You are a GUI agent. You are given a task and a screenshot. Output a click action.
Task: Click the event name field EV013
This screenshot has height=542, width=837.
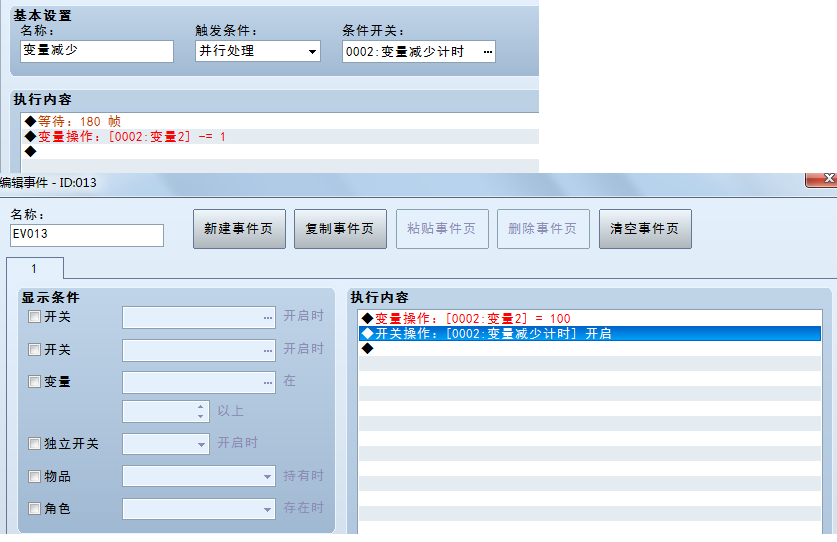86,235
